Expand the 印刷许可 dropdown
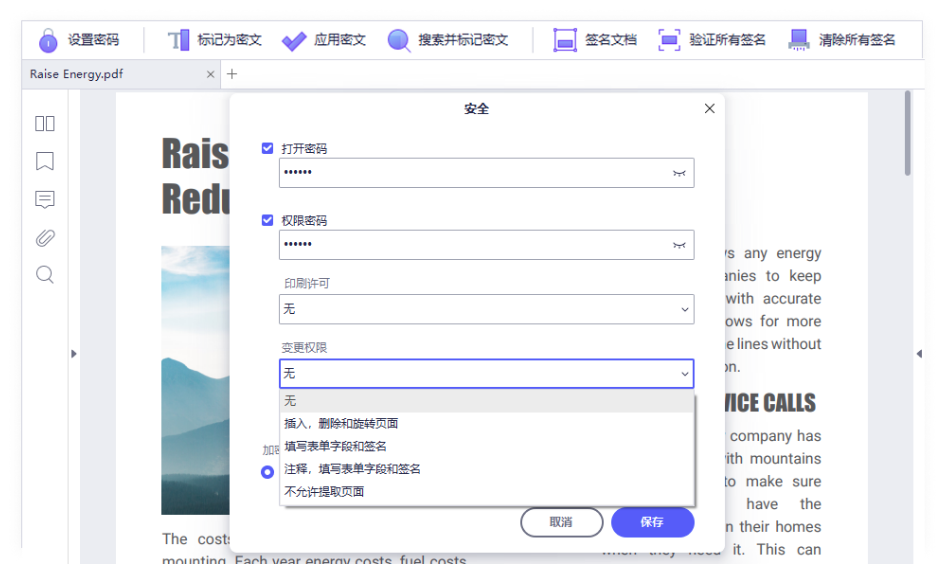 pos(486,310)
